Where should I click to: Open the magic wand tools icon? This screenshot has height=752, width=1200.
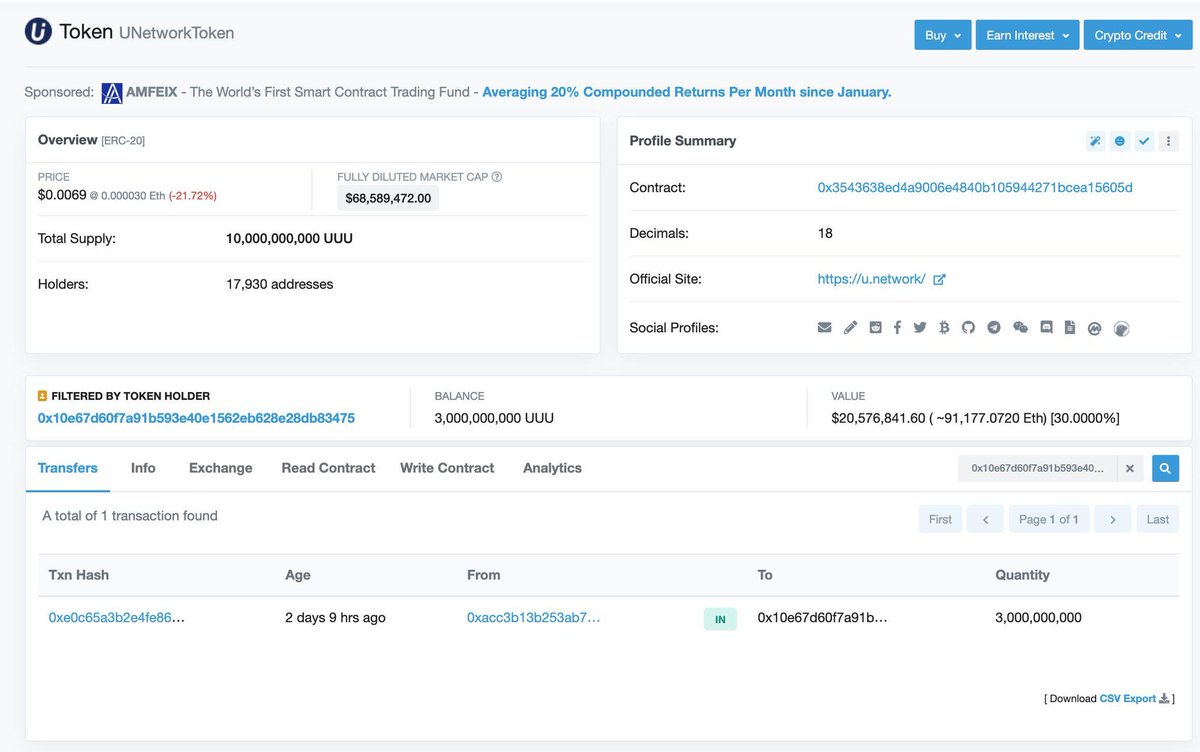pos(1095,141)
